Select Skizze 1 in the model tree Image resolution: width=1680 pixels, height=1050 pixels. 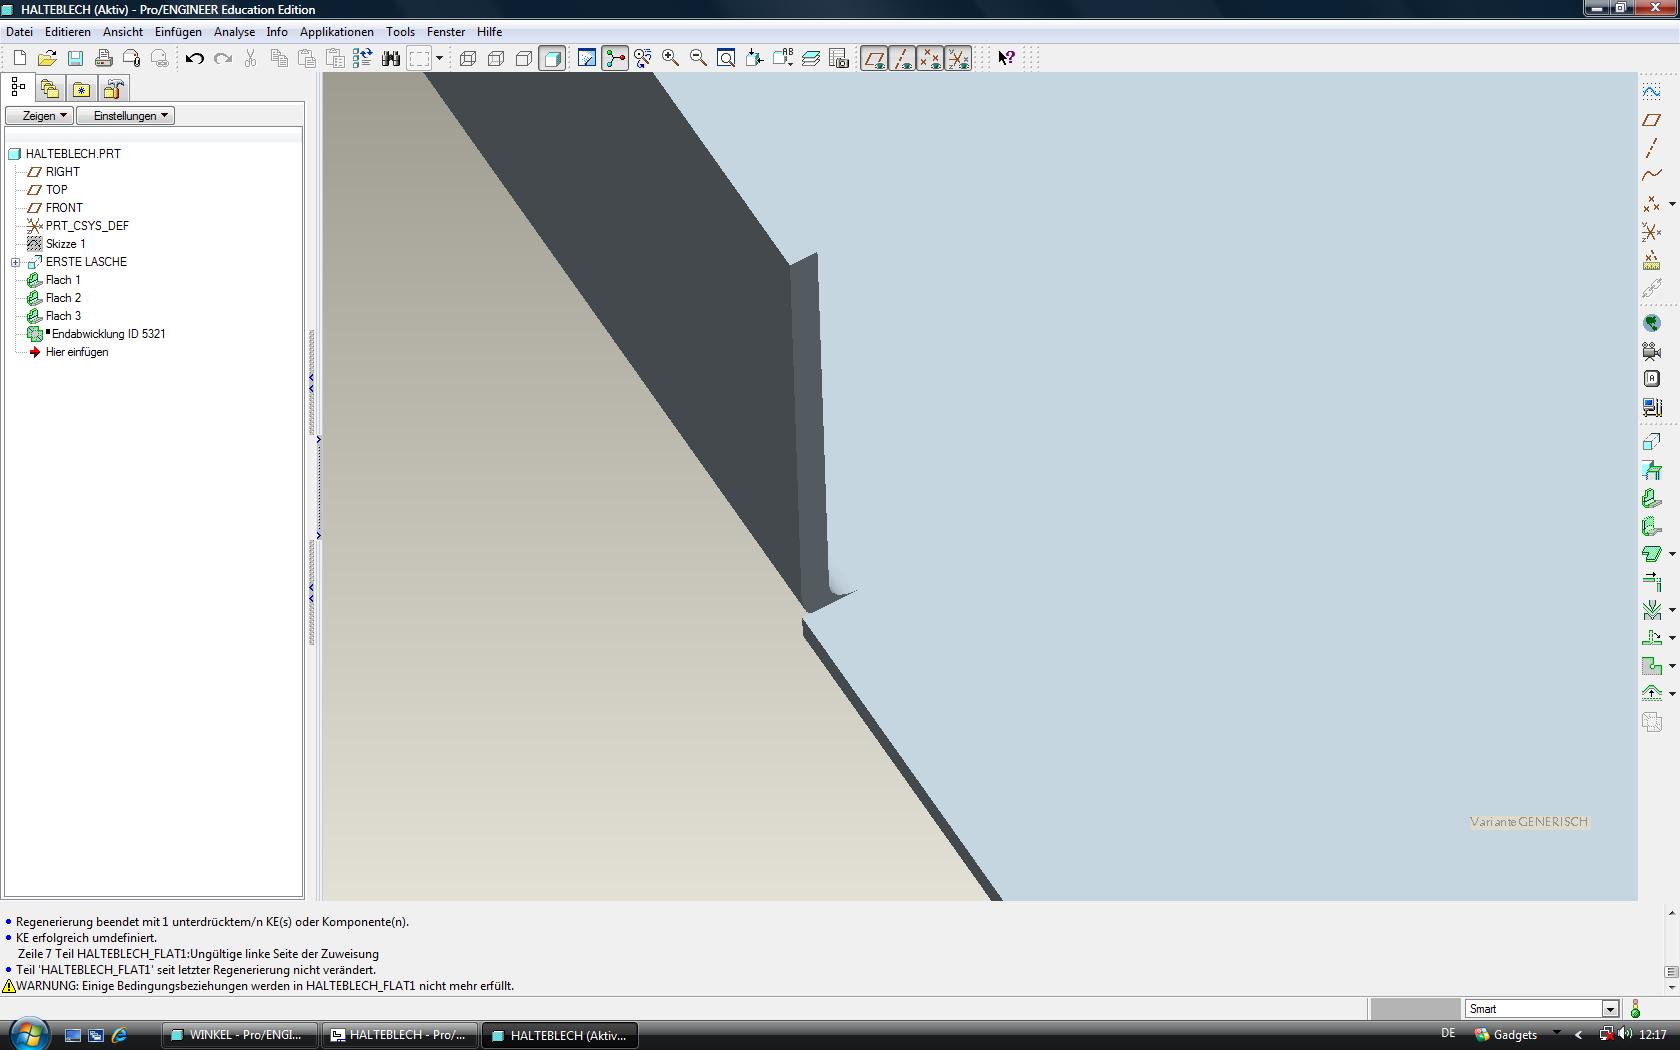tap(65, 244)
